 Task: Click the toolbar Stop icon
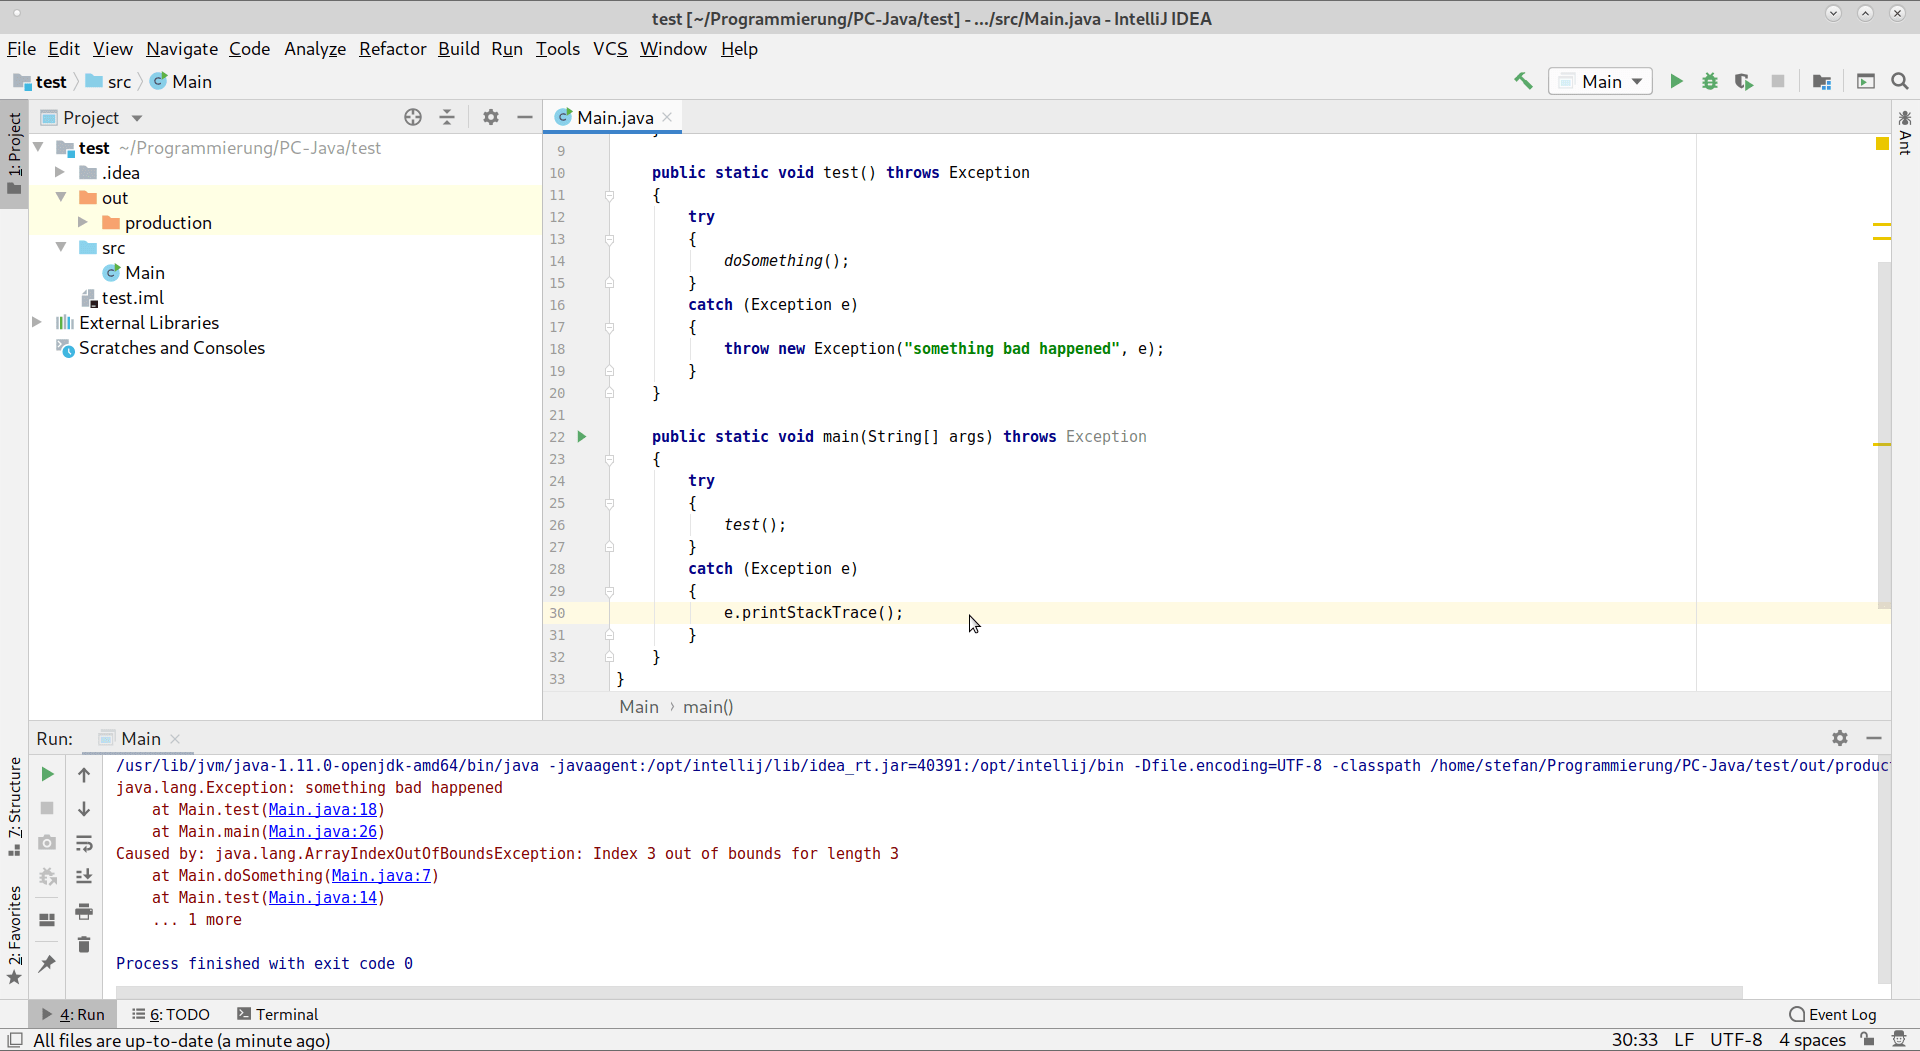tap(1778, 81)
